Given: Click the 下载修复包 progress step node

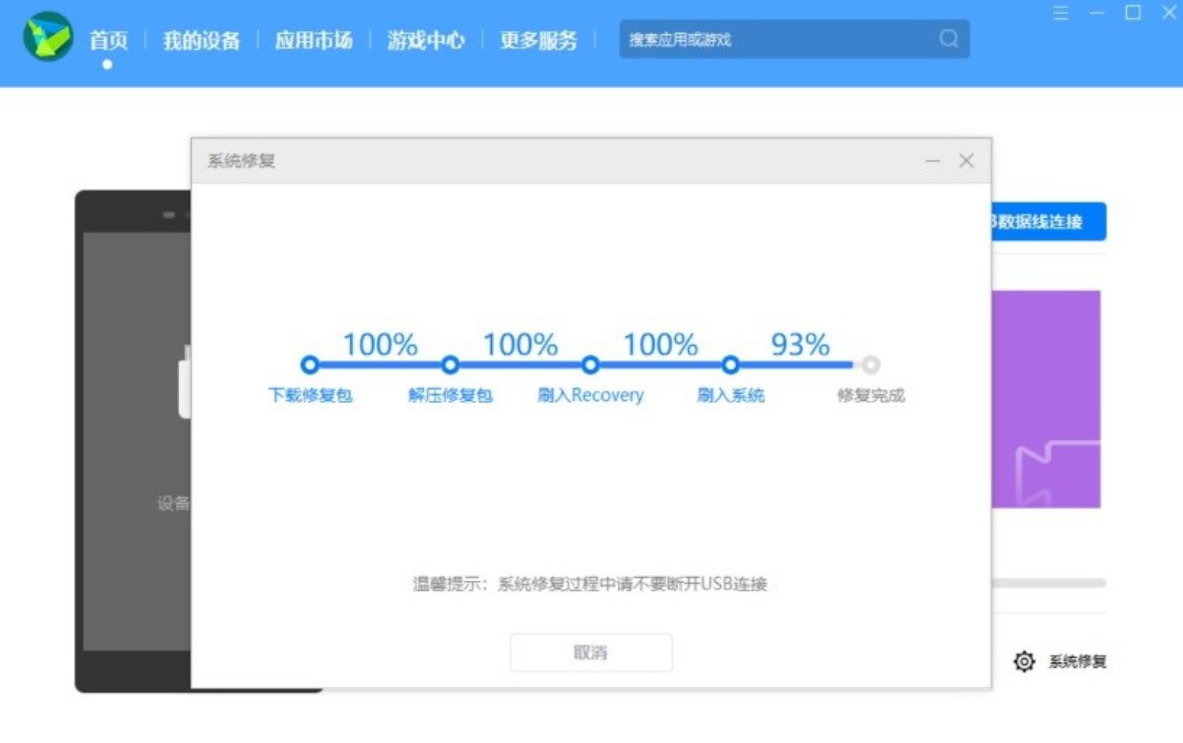Looking at the screenshot, I should pos(309,365).
